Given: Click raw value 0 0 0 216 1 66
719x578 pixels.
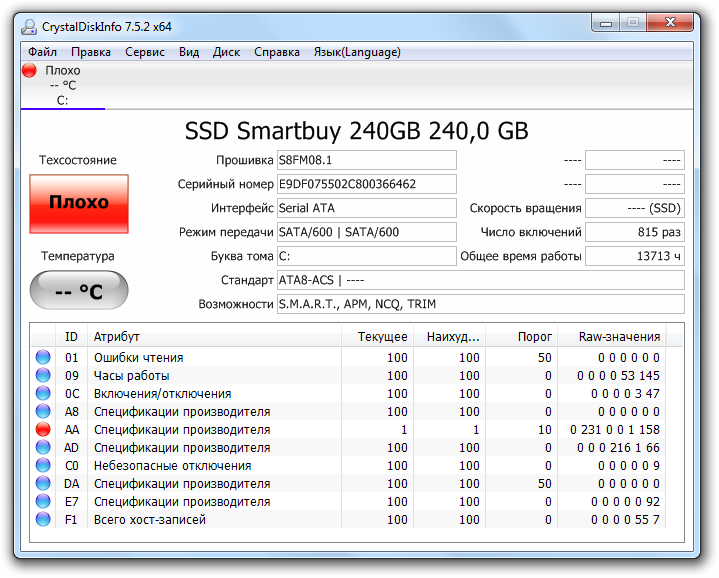Looking at the screenshot, I should coord(618,447).
